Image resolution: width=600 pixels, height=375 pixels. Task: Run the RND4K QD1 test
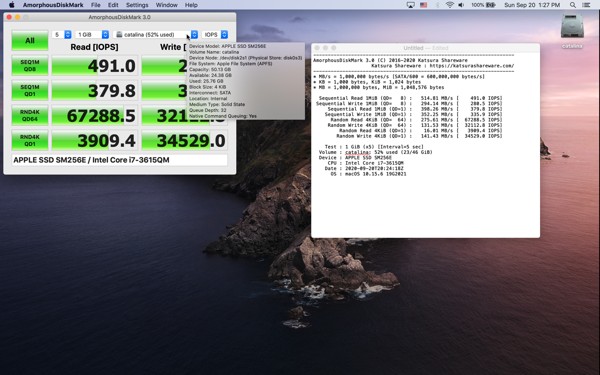pos(30,140)
